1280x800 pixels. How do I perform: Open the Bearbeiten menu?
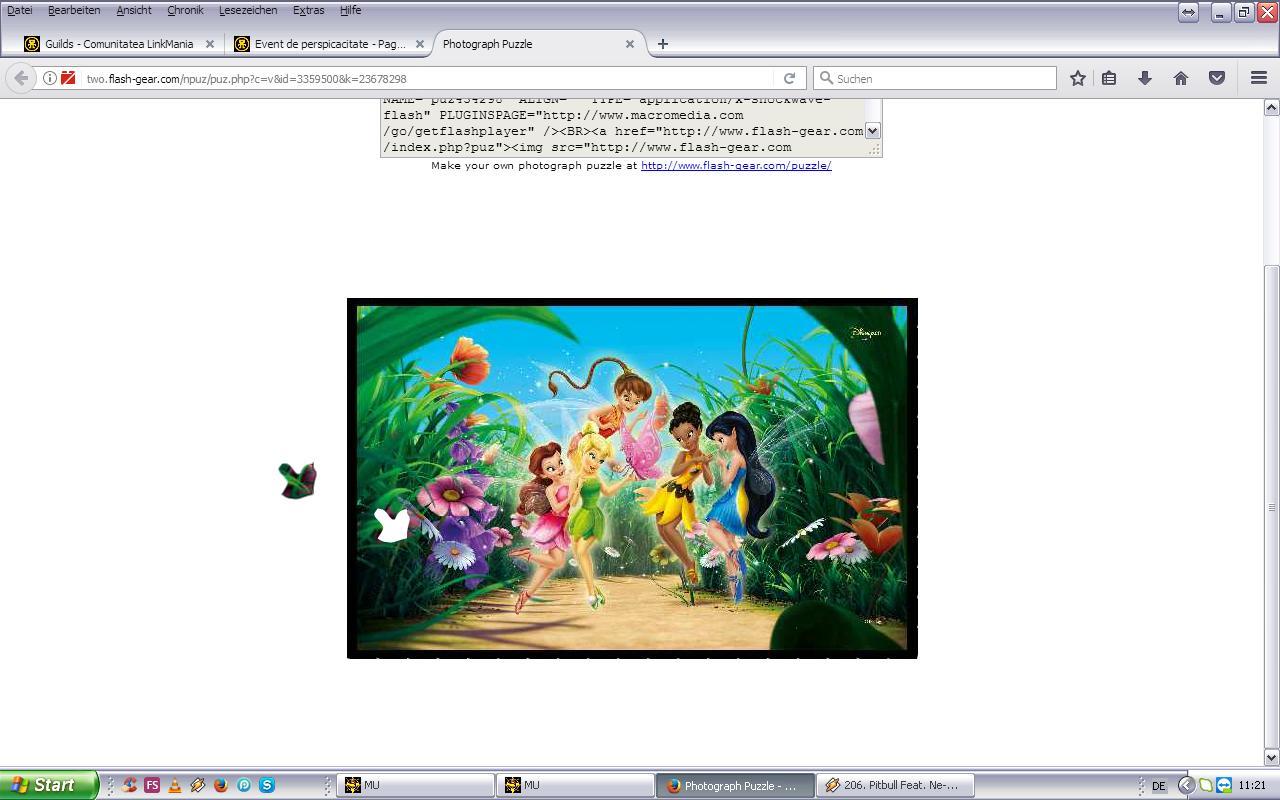click(x=74, y=10)
